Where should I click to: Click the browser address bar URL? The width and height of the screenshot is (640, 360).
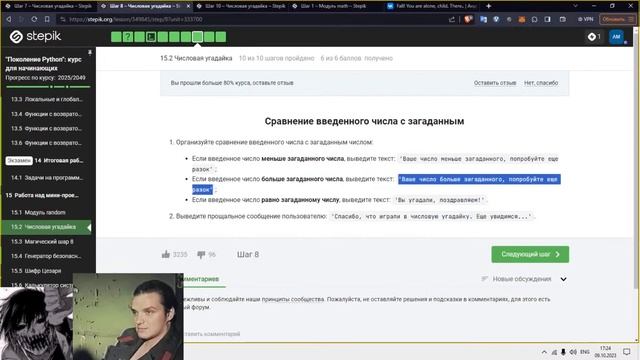pyautogui.click(x=136, y=19)
